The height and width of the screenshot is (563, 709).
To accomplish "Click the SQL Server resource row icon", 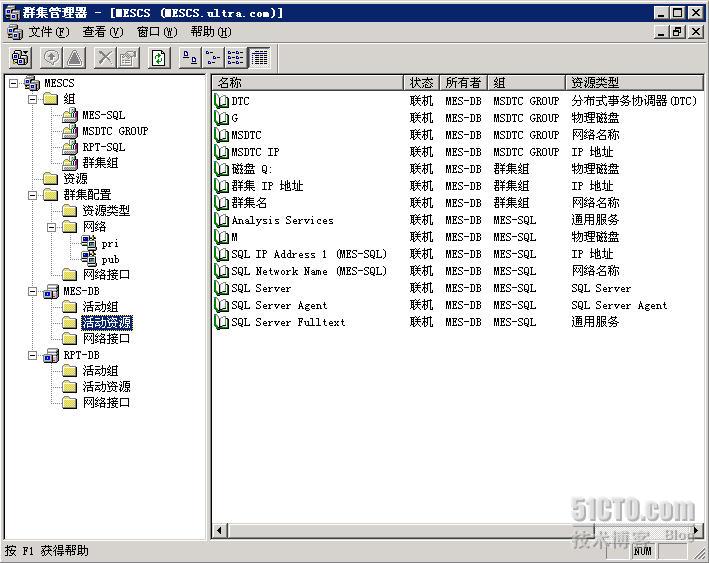I will [222, 288].
